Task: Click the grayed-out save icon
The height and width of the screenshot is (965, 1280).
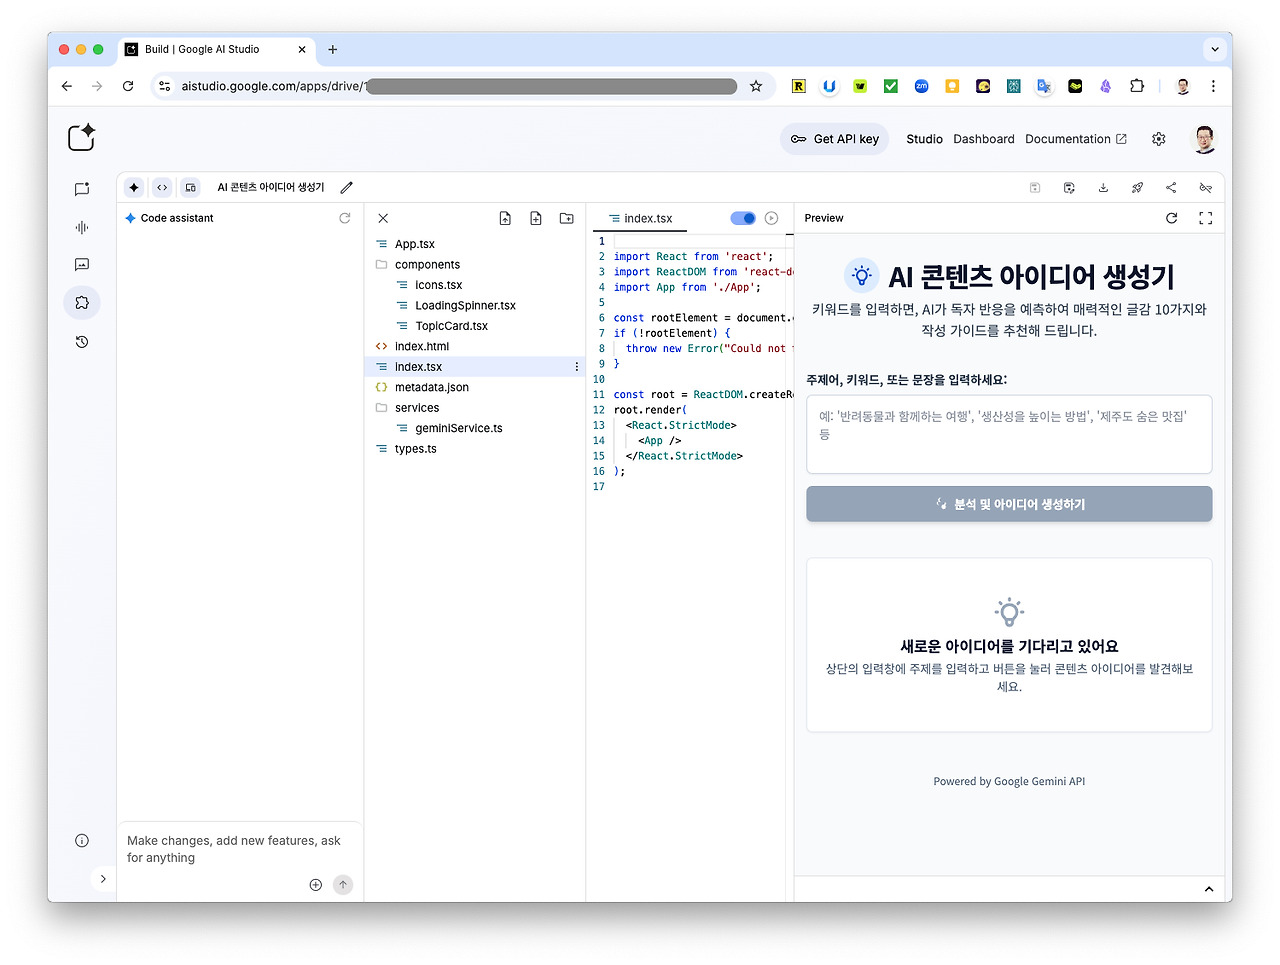Action: (x=1035, y=187)
